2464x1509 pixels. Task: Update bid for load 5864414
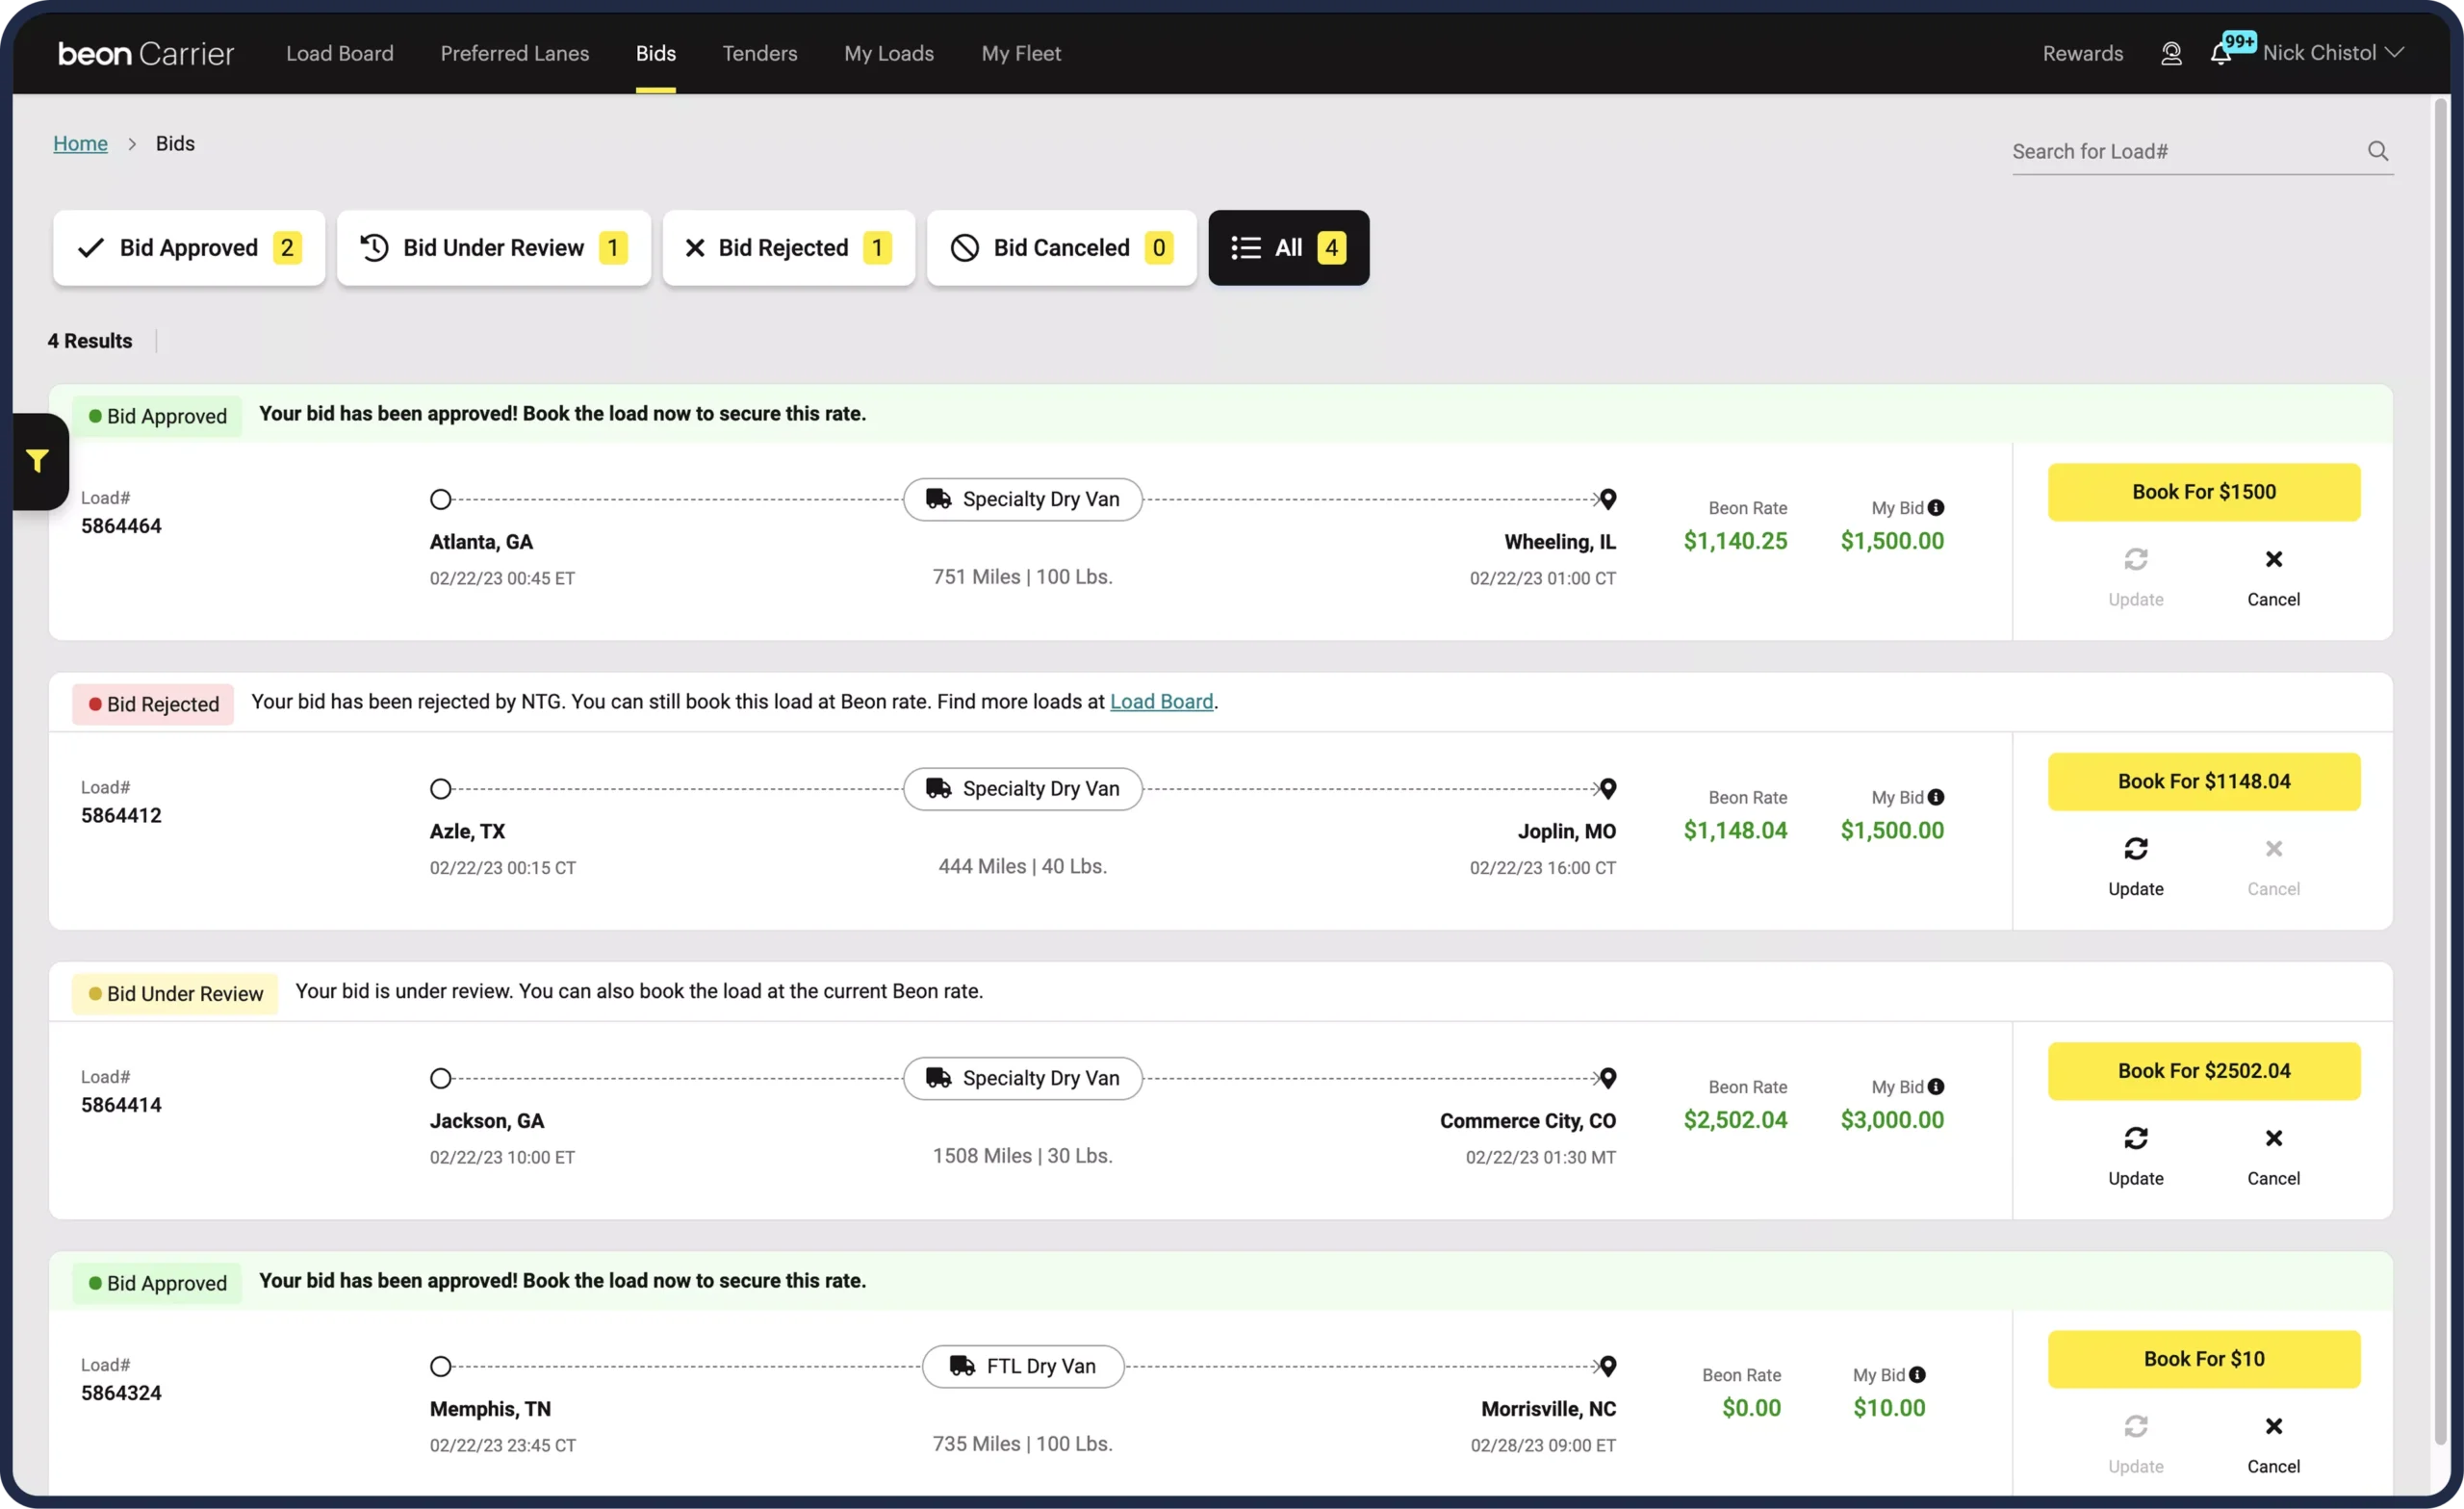tap(2135, 1139)
